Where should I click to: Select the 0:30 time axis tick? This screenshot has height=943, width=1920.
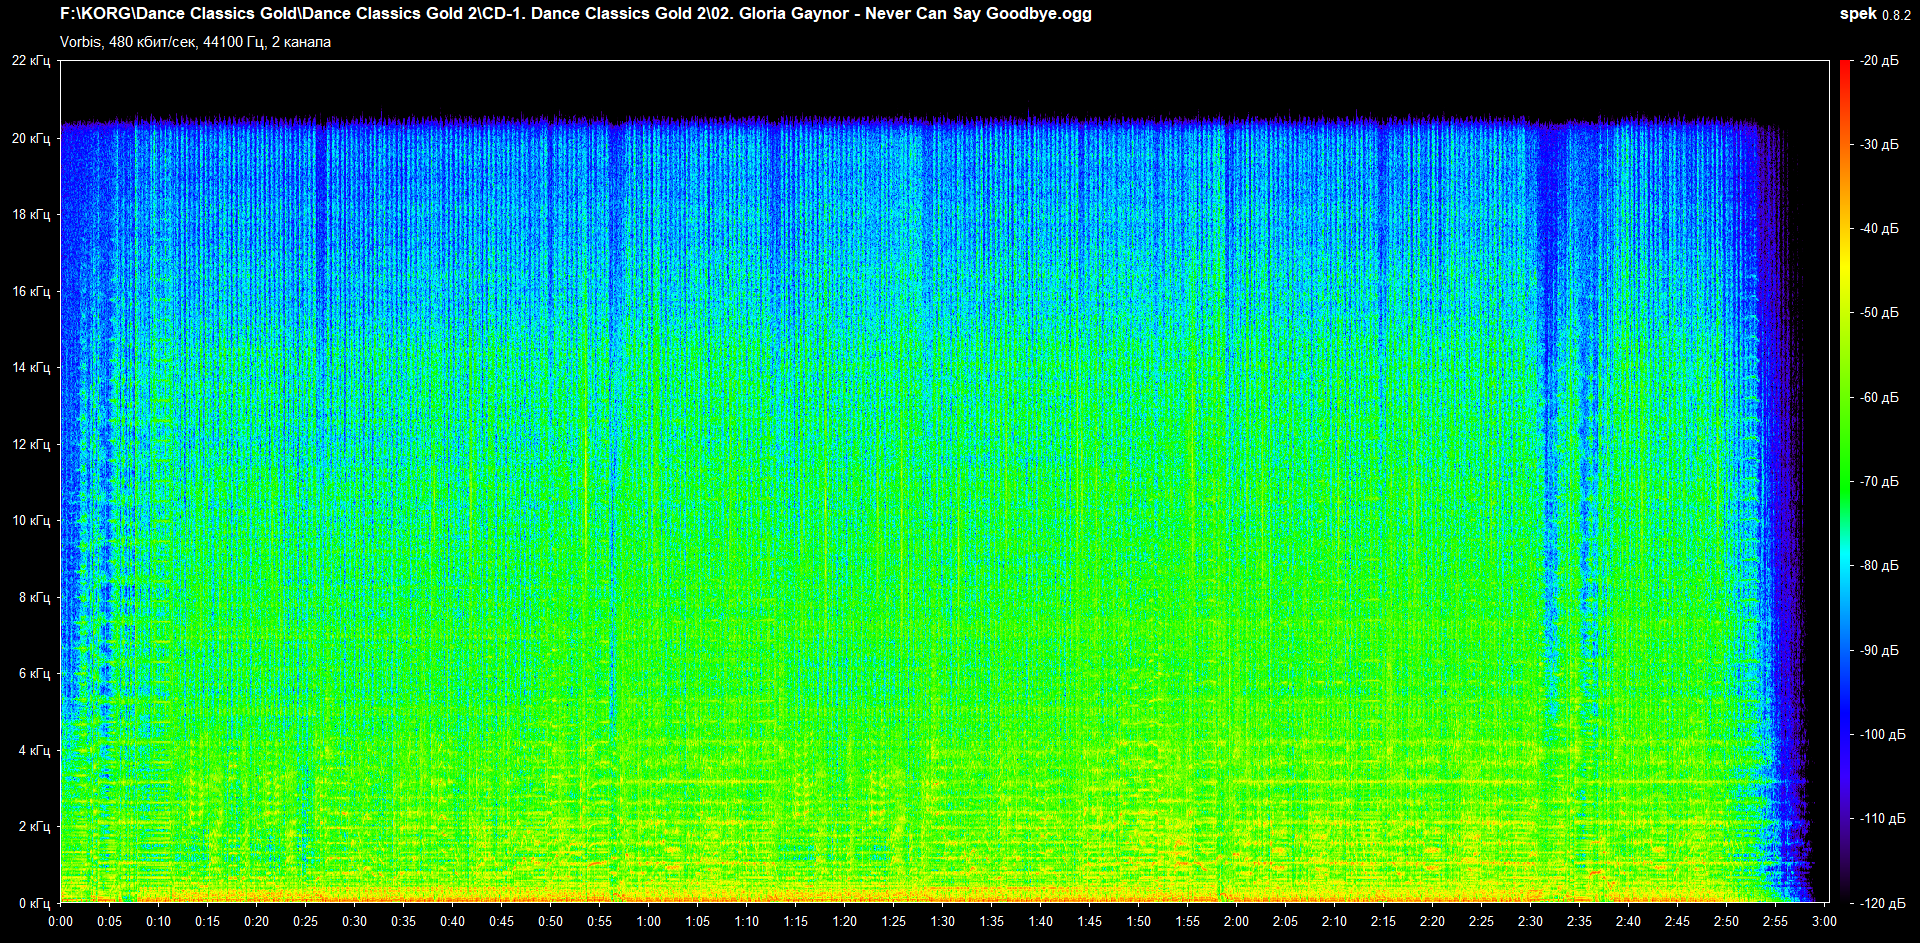[354, 921]
